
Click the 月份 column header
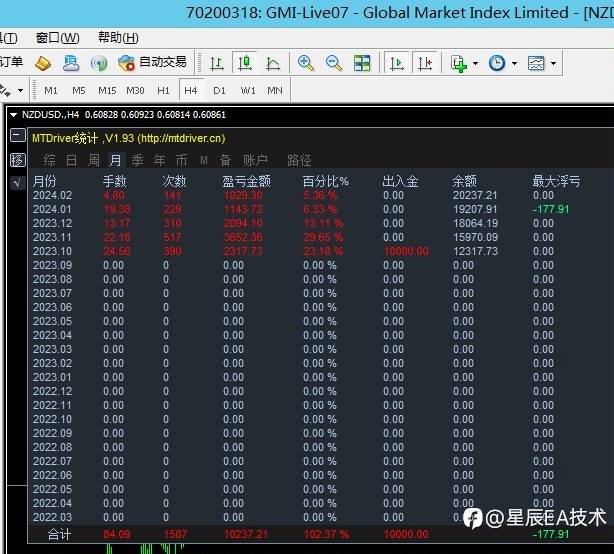[44, 181]
